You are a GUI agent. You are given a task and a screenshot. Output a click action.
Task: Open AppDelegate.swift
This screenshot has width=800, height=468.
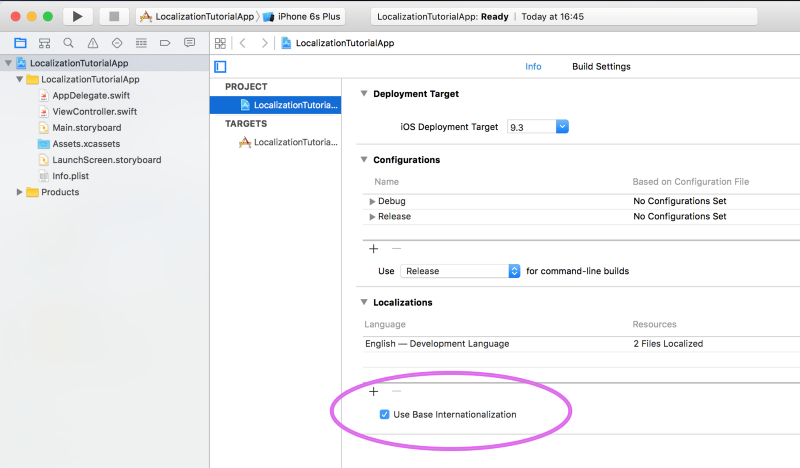click(x=91, y=95)
